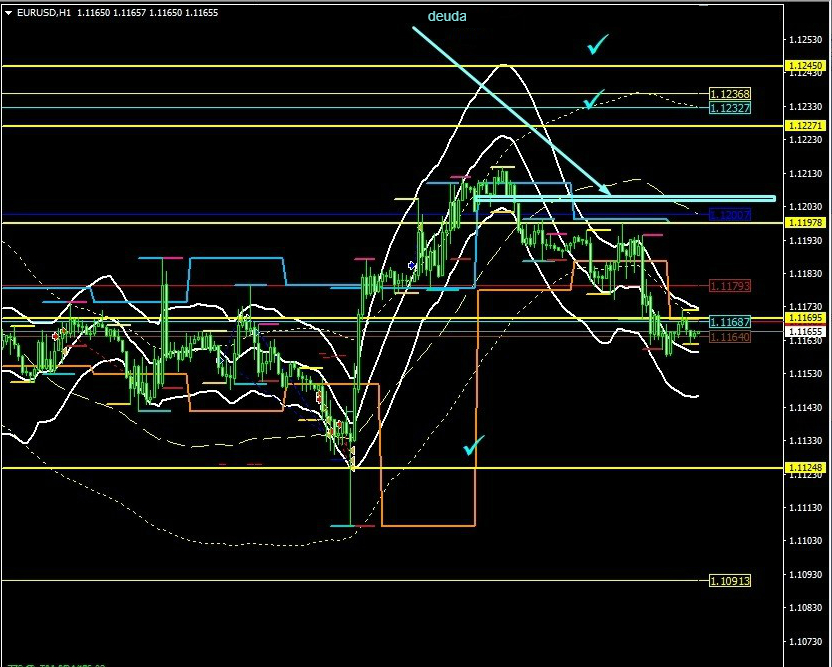Viewport: 832px width, 667px height.
Task: Click the 1.12230 price axis value
Action: tap(806, 140)
